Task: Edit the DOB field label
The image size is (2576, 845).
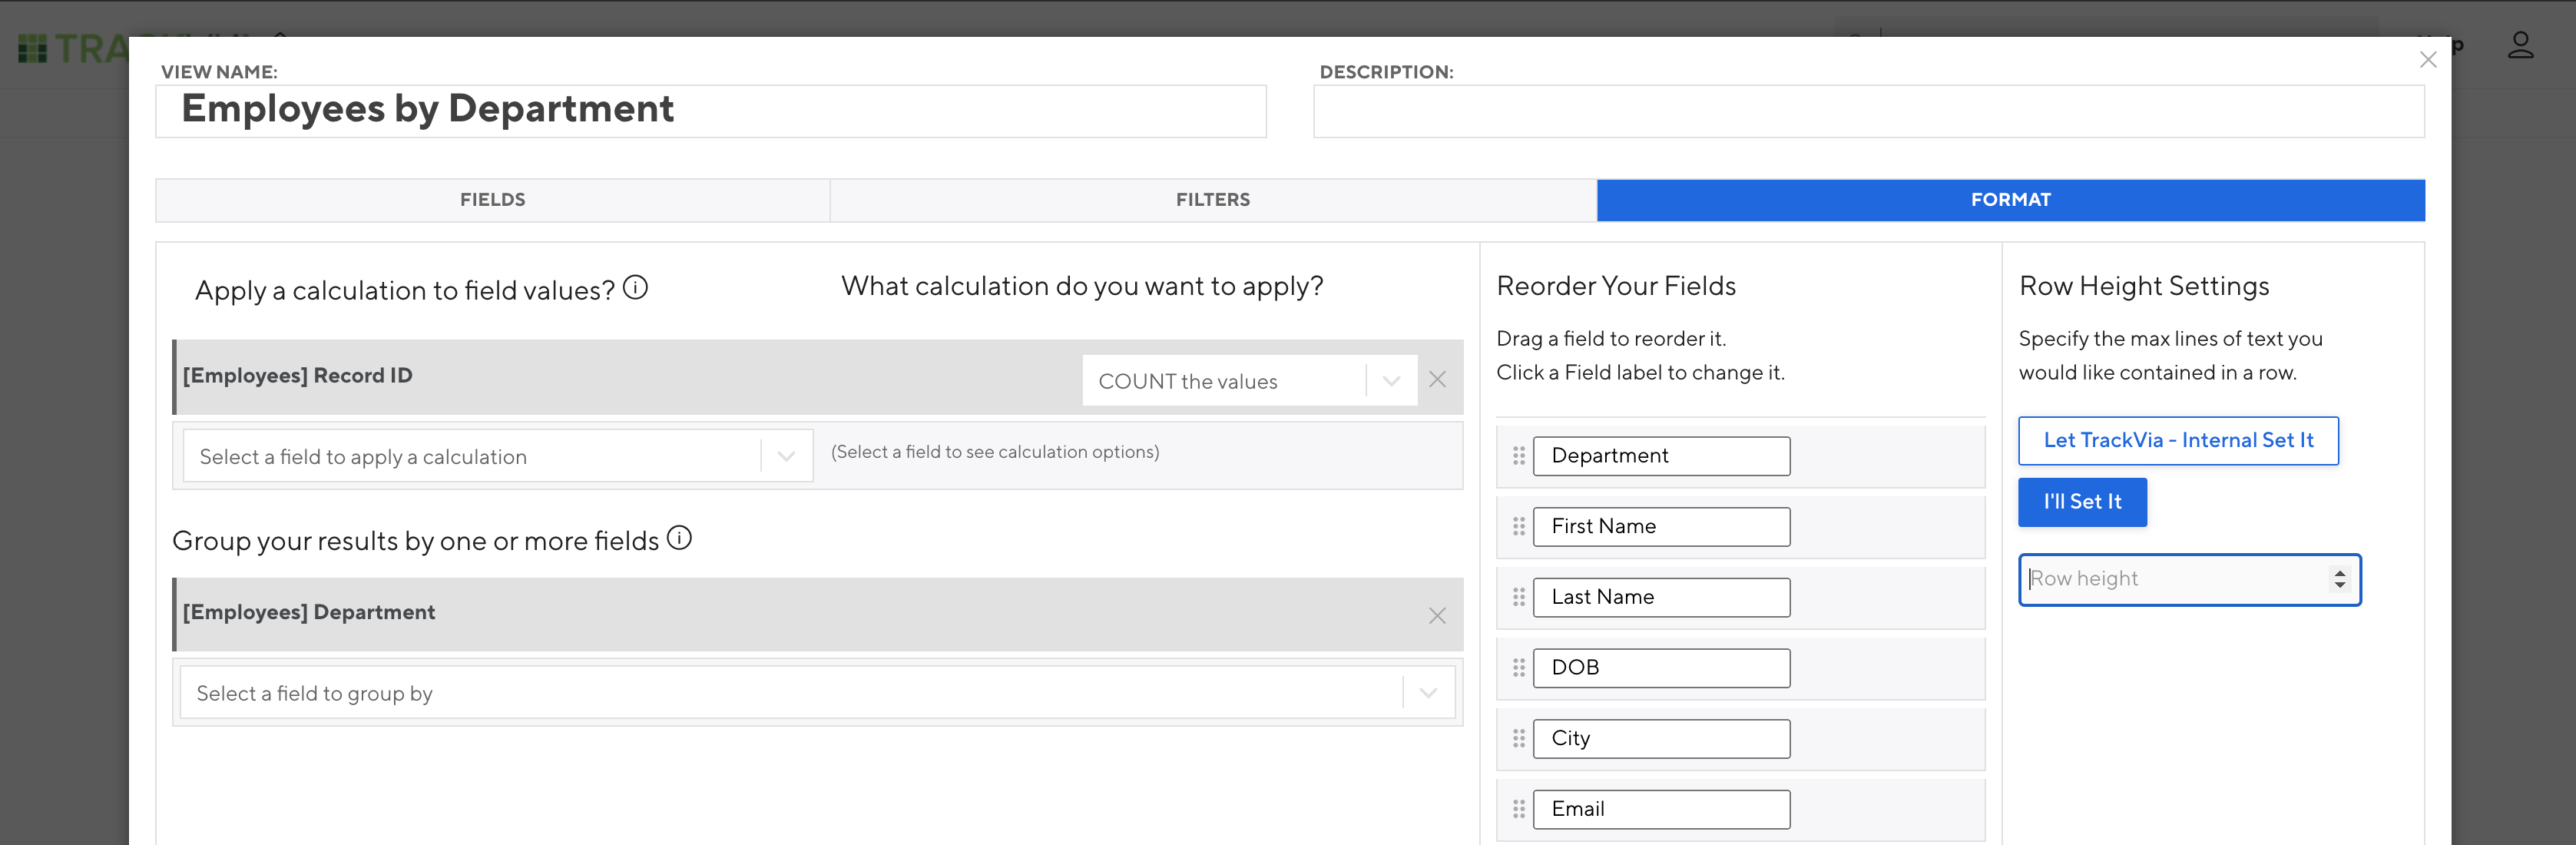Action: (x=1661, y=668)
